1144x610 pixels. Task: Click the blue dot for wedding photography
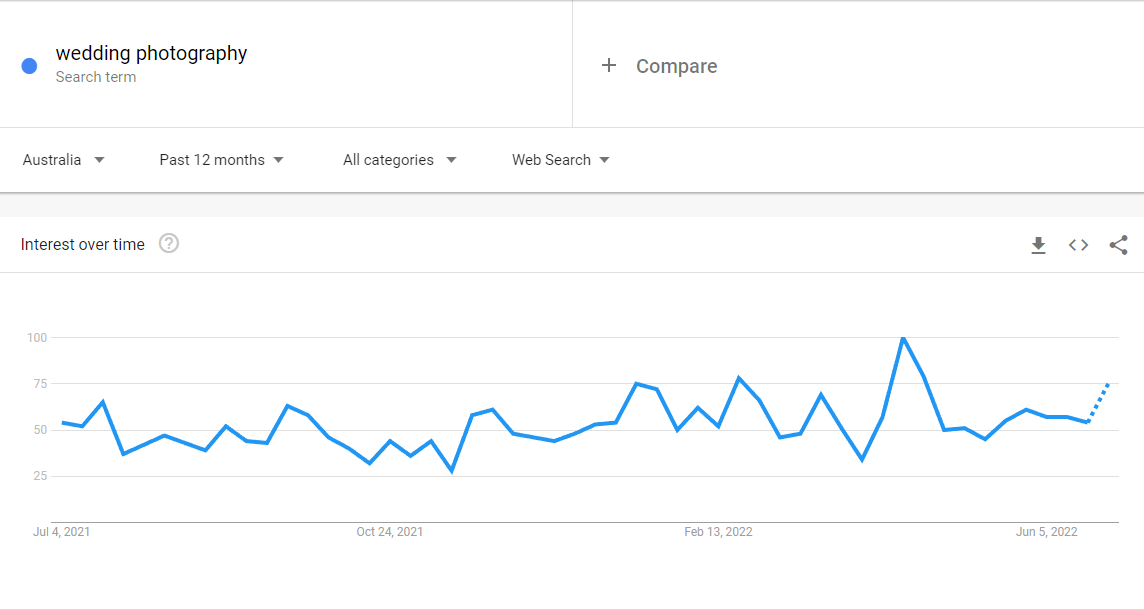[29, 66]
